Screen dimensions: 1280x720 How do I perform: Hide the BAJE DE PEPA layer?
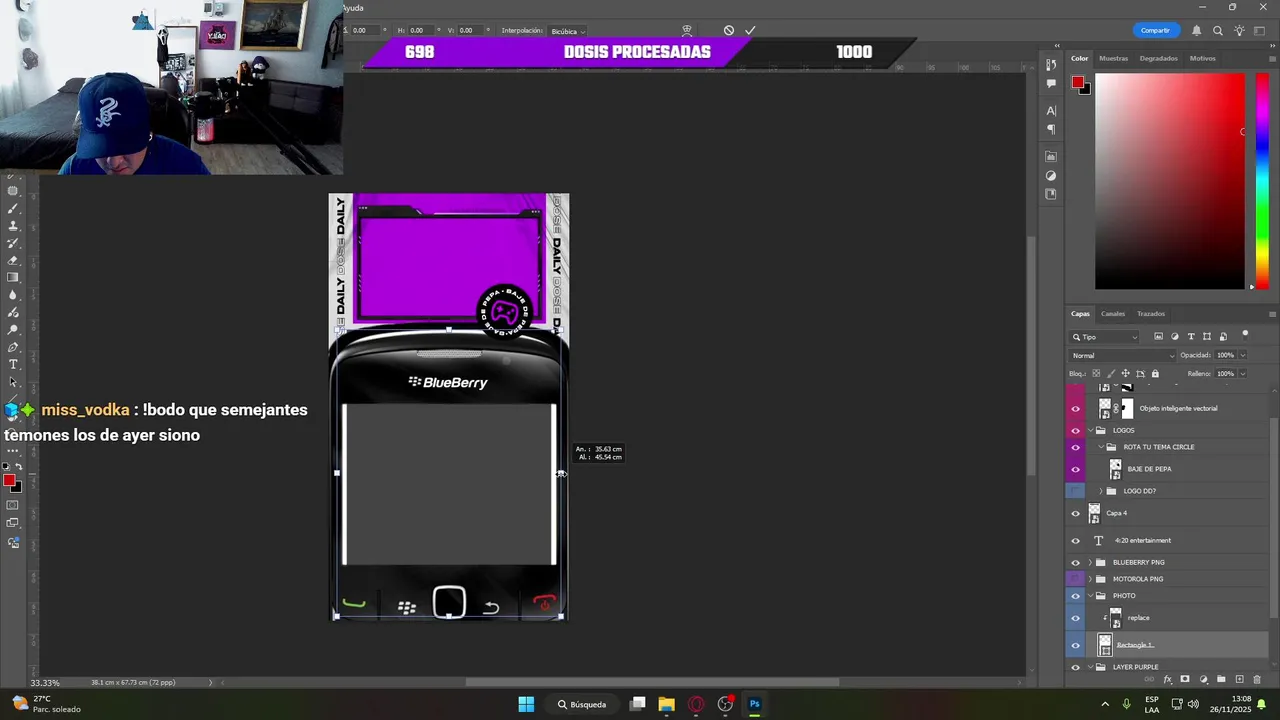click(1076, 469)
